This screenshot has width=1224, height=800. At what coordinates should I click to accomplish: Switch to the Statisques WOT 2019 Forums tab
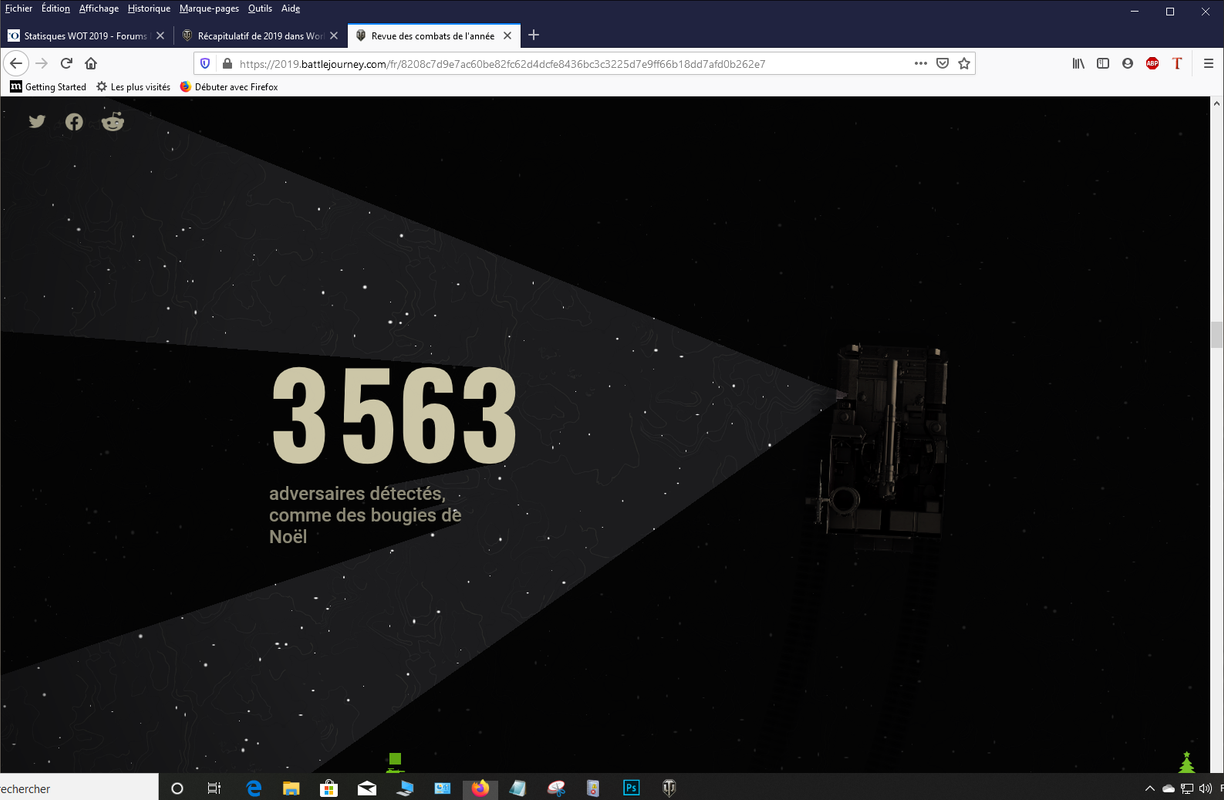[x=86, y=35]
